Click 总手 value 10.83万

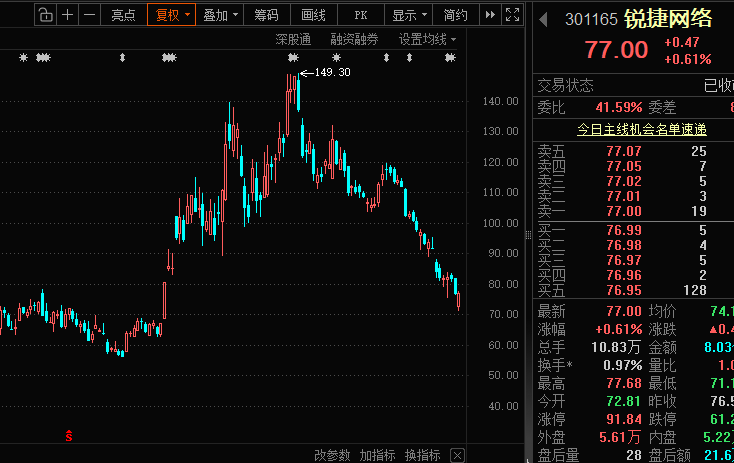pyautogui.click(x=616, y=347)
